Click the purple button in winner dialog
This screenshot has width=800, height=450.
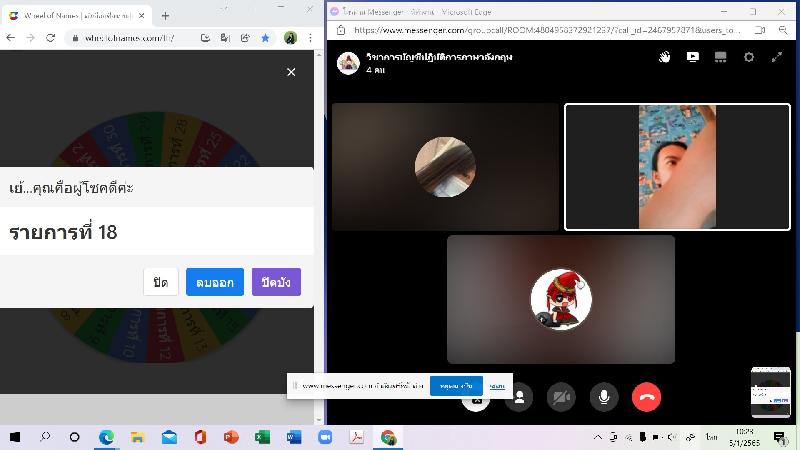click(276, 282)
